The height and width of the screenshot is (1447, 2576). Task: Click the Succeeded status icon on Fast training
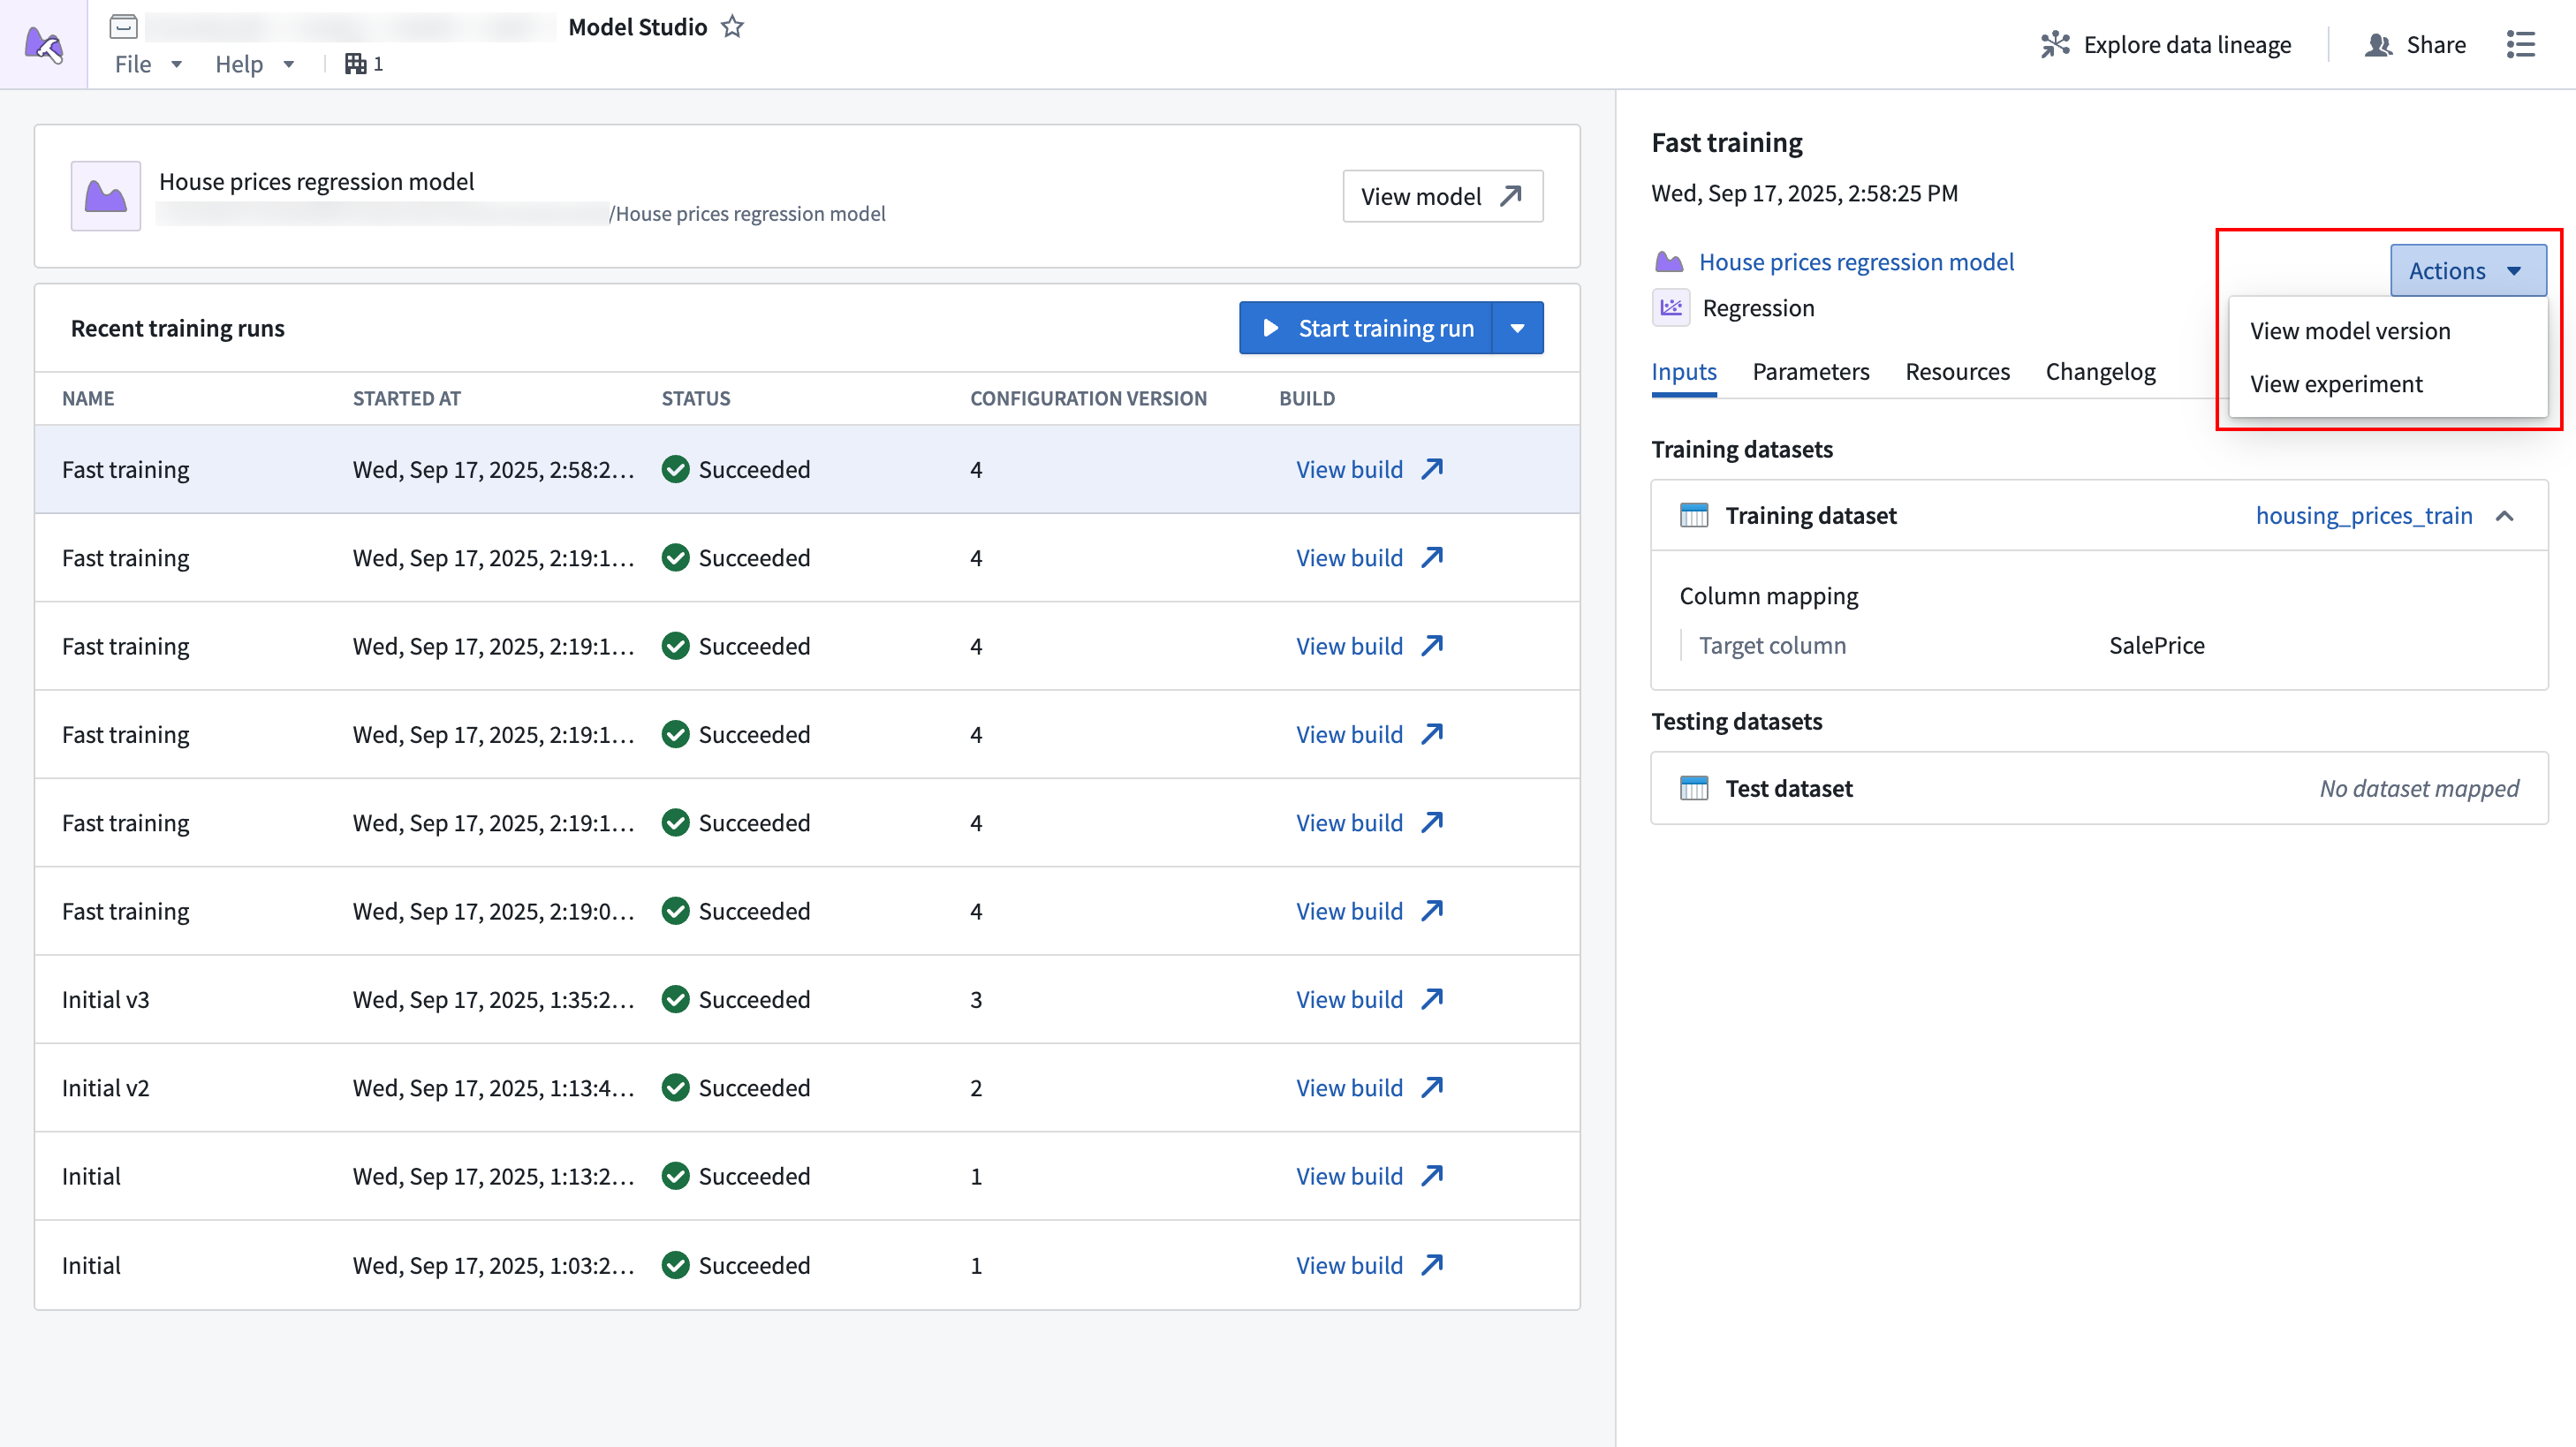[x=677, y=469]
